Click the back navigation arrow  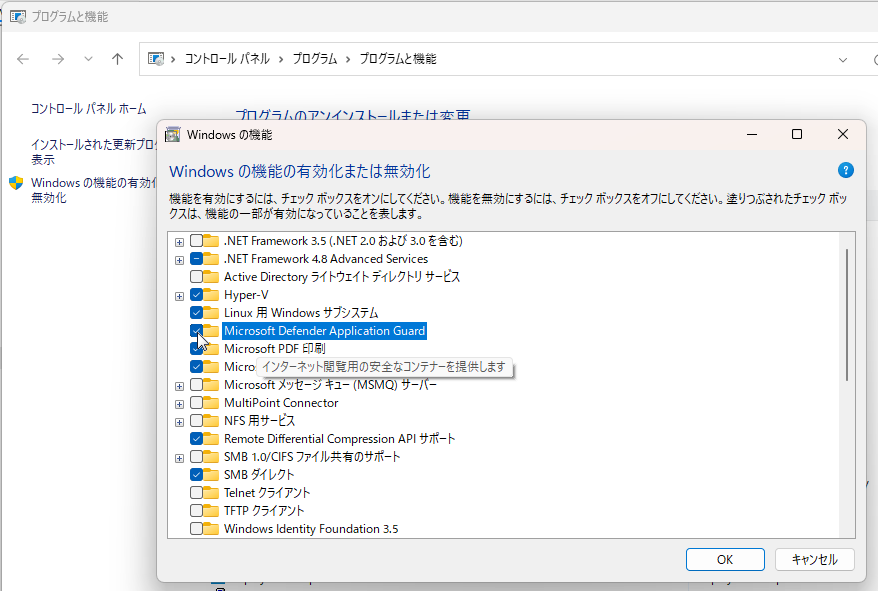22,59
